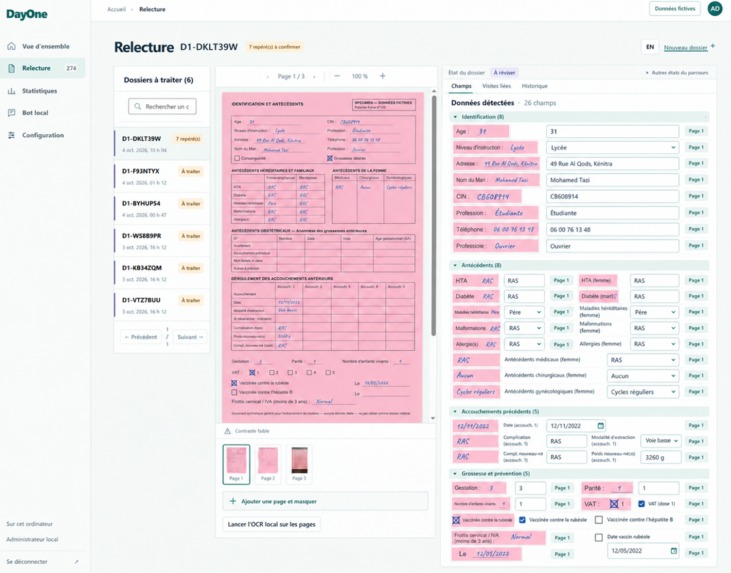Click the Rechercher dossier search field
Screen dimensions: 731x573
162,106
